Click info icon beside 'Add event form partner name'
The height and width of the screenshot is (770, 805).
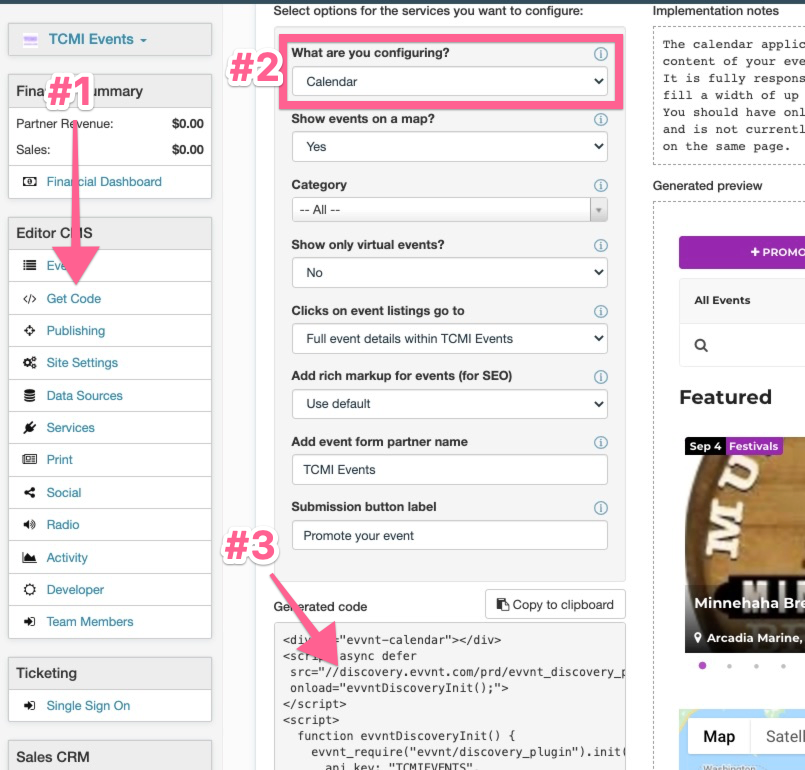tap(601, 442)
